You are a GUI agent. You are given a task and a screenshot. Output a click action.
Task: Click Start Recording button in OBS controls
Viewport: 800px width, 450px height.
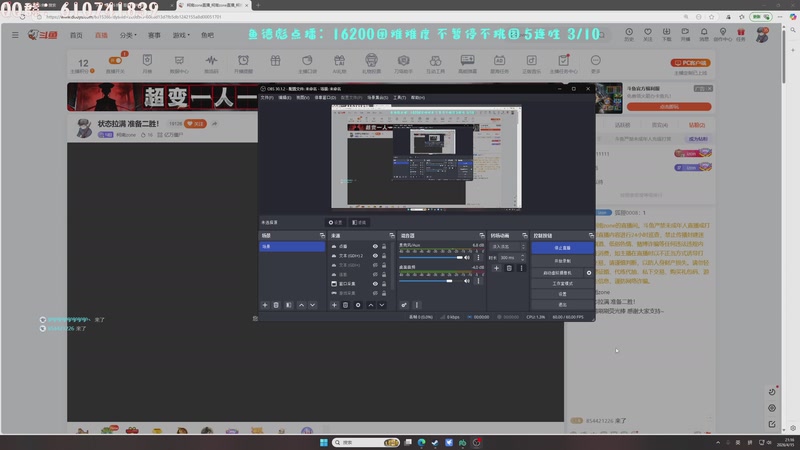[x=562, y=261]
